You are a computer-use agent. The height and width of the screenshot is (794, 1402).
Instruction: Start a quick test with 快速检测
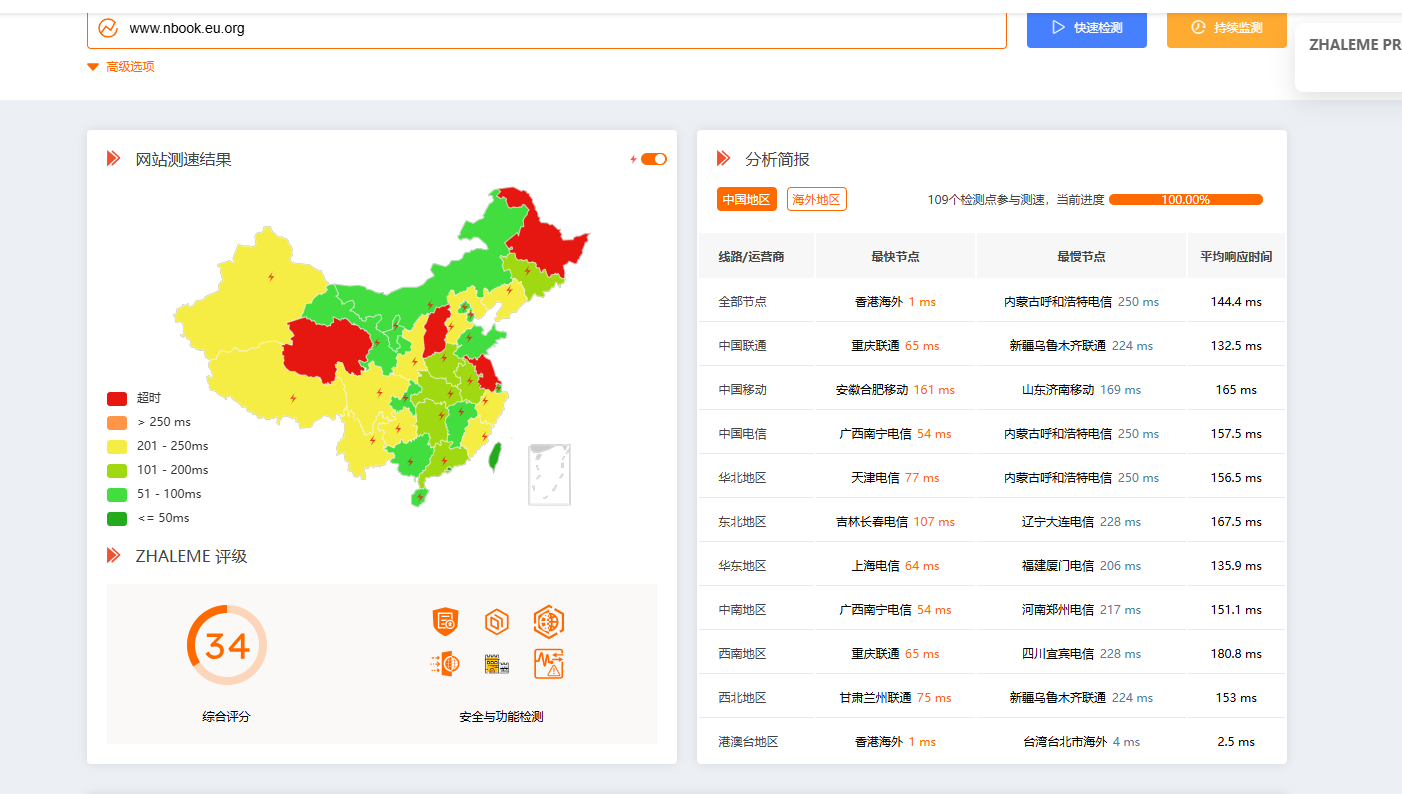coord(1087,28)
